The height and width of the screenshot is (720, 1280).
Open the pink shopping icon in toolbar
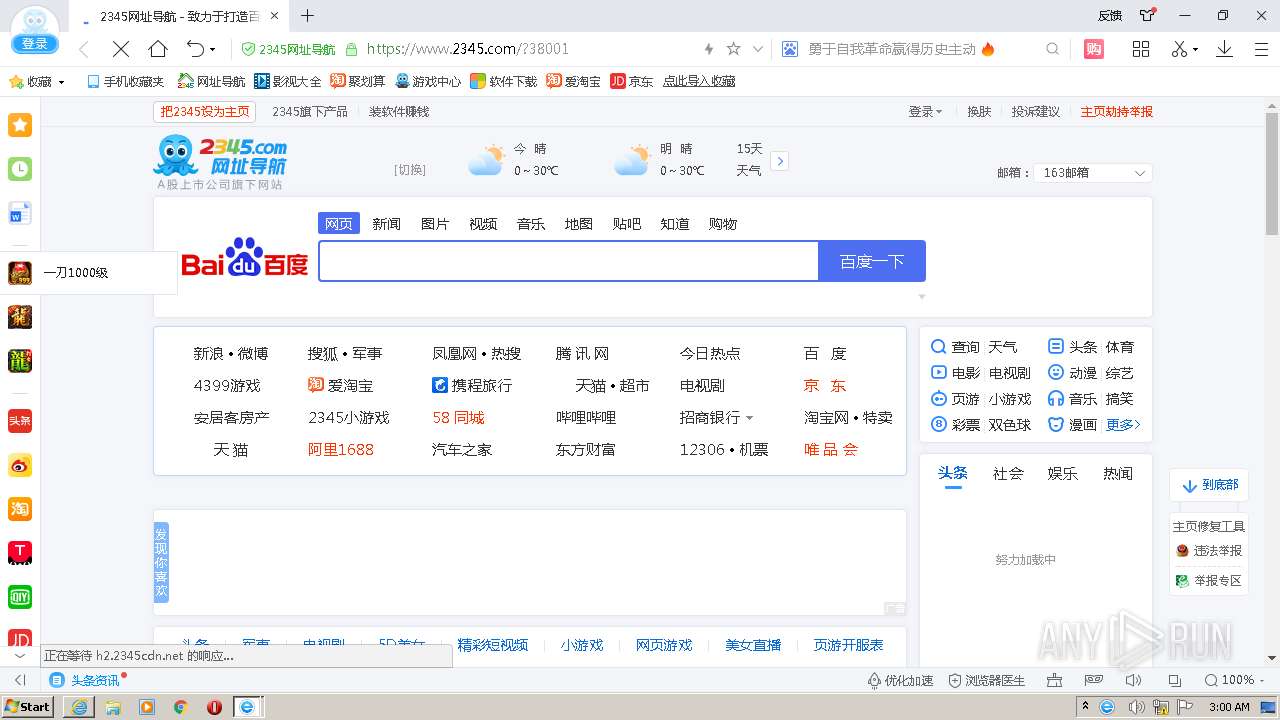click(x=1094, y=49)
